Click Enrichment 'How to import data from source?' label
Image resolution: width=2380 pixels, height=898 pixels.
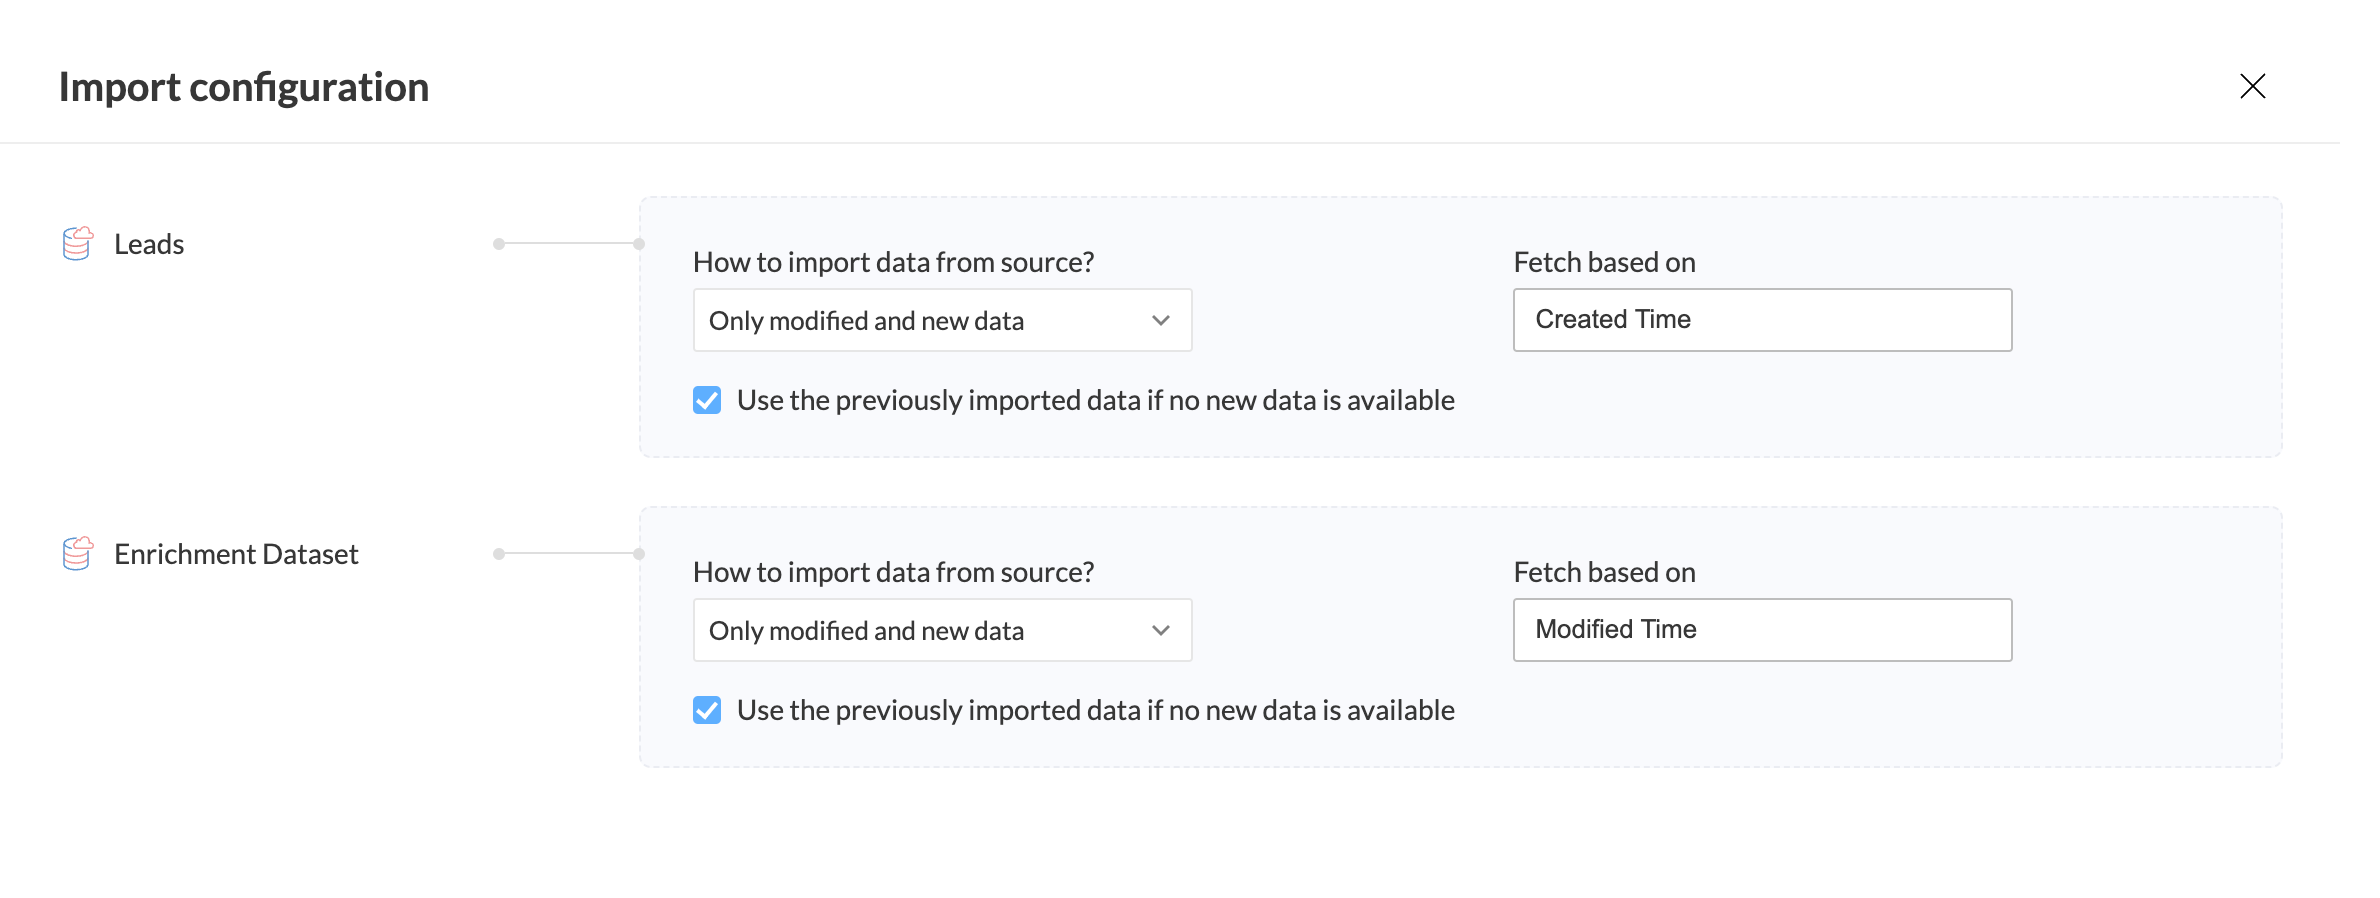click(x=893, y=572)
